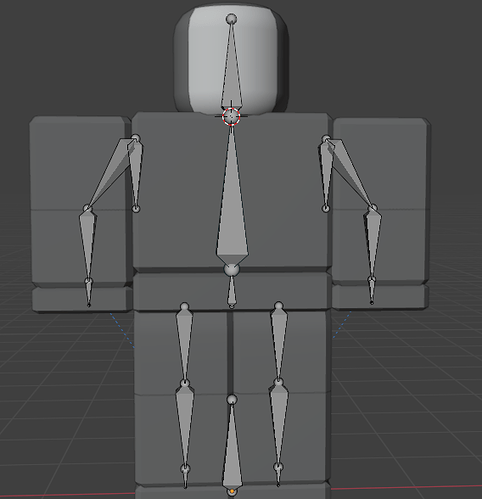This screenshot has height=499, width=482.
Task: Click the joint sphere at the head bone's tip
Action: (231, 19)
